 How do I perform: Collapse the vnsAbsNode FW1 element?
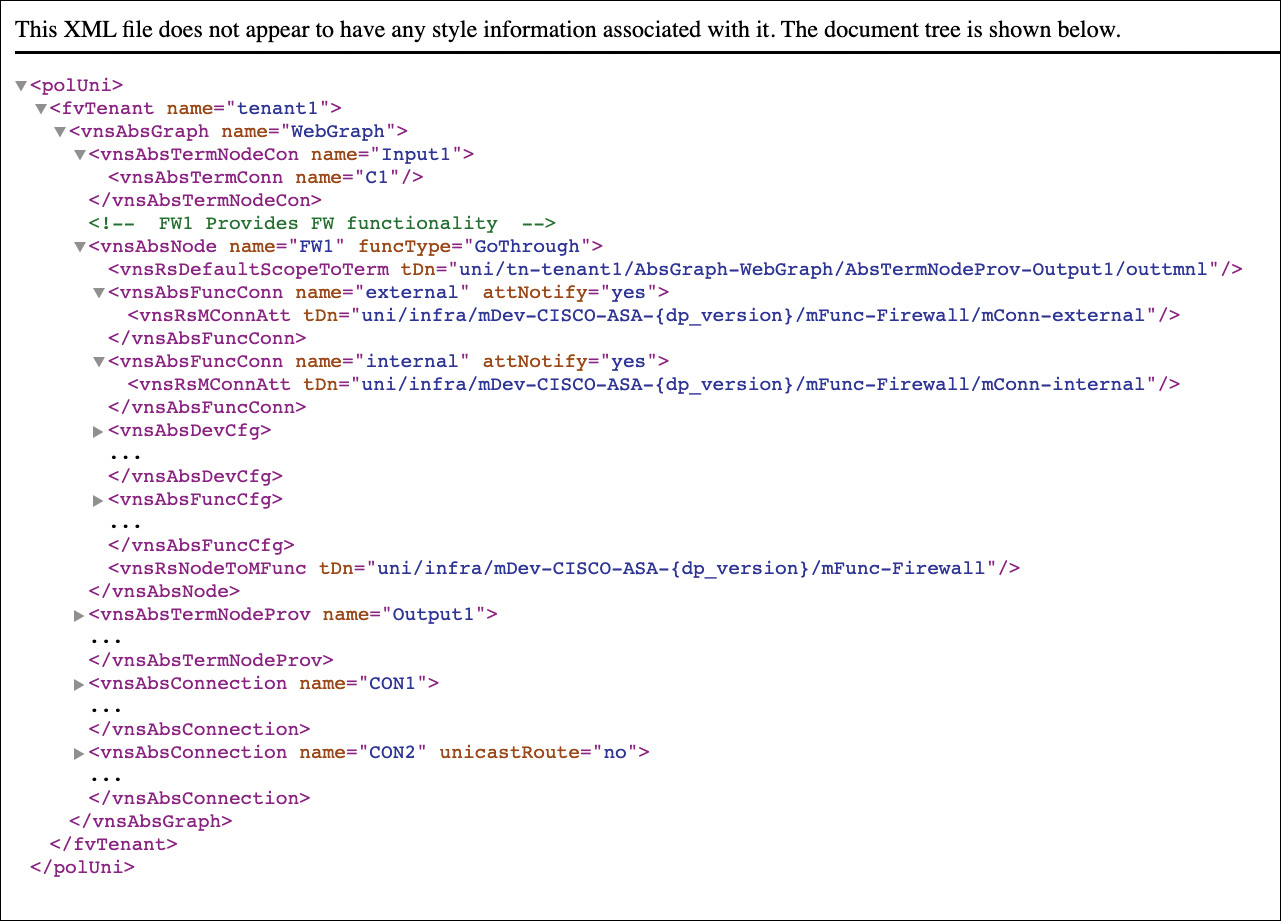point(80,247)
